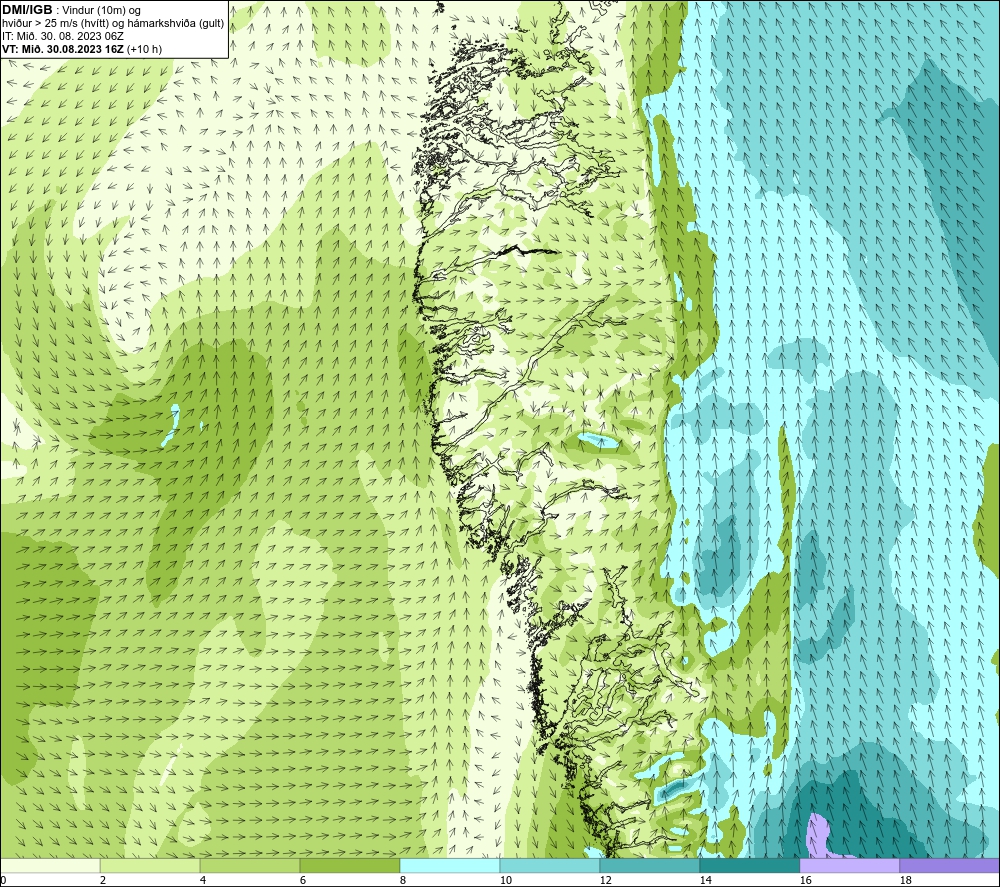
Task: Click the legend scale label '8'
Action: (403, 880)
